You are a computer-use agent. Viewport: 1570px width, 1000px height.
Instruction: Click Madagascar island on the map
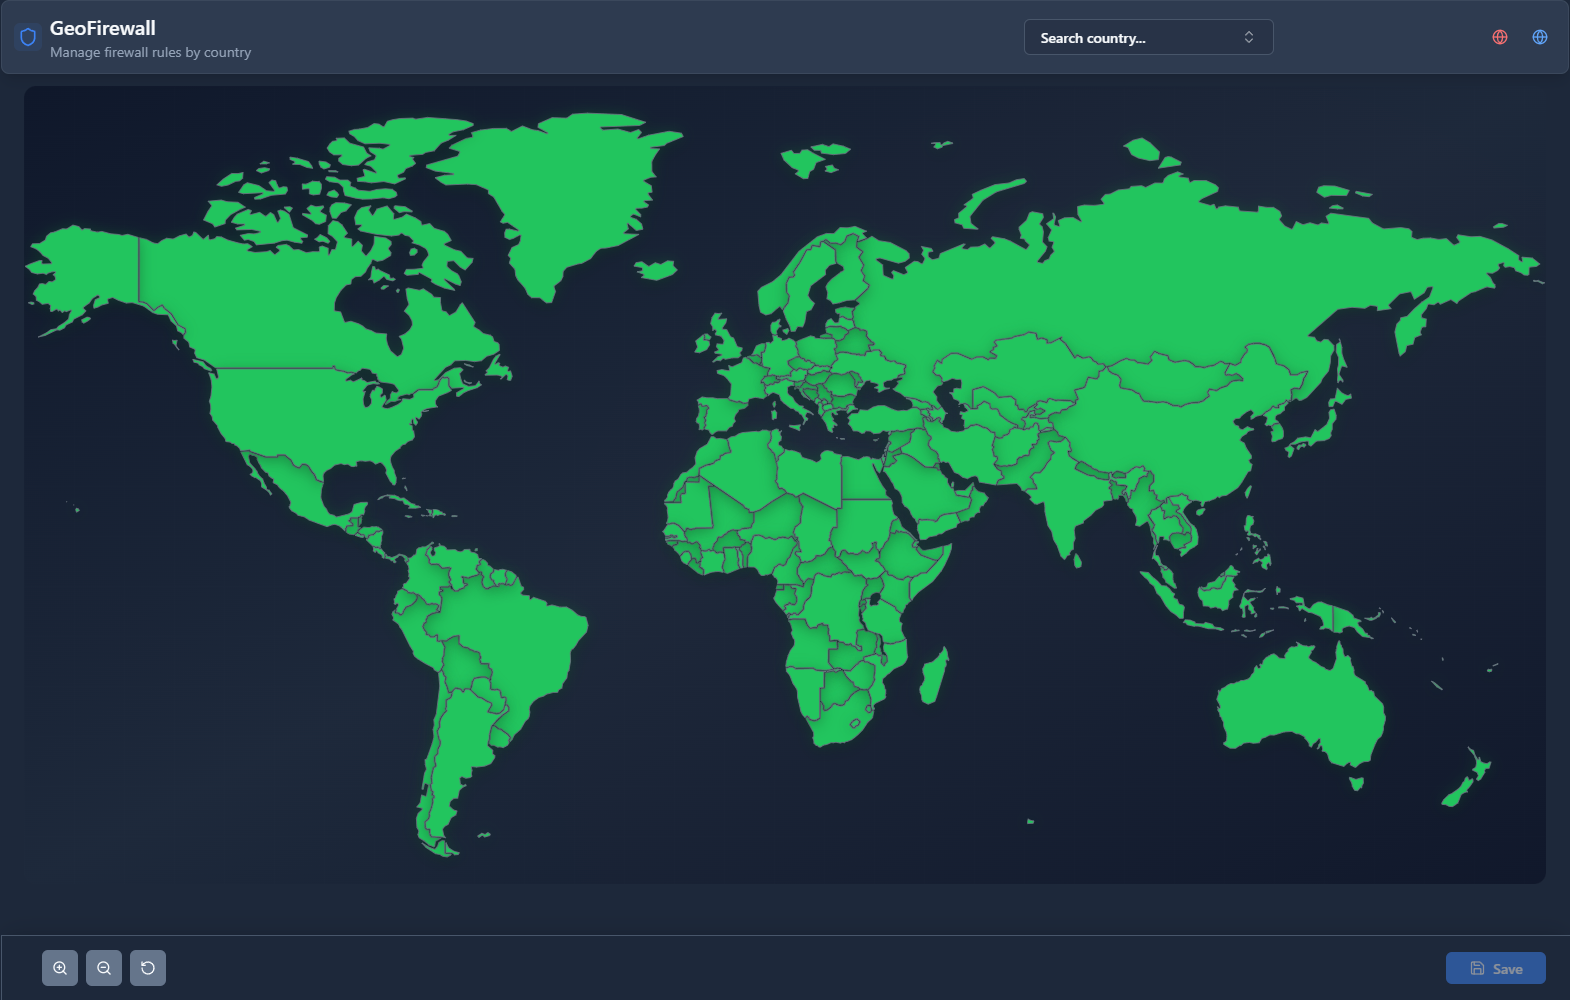pos(934,677)
